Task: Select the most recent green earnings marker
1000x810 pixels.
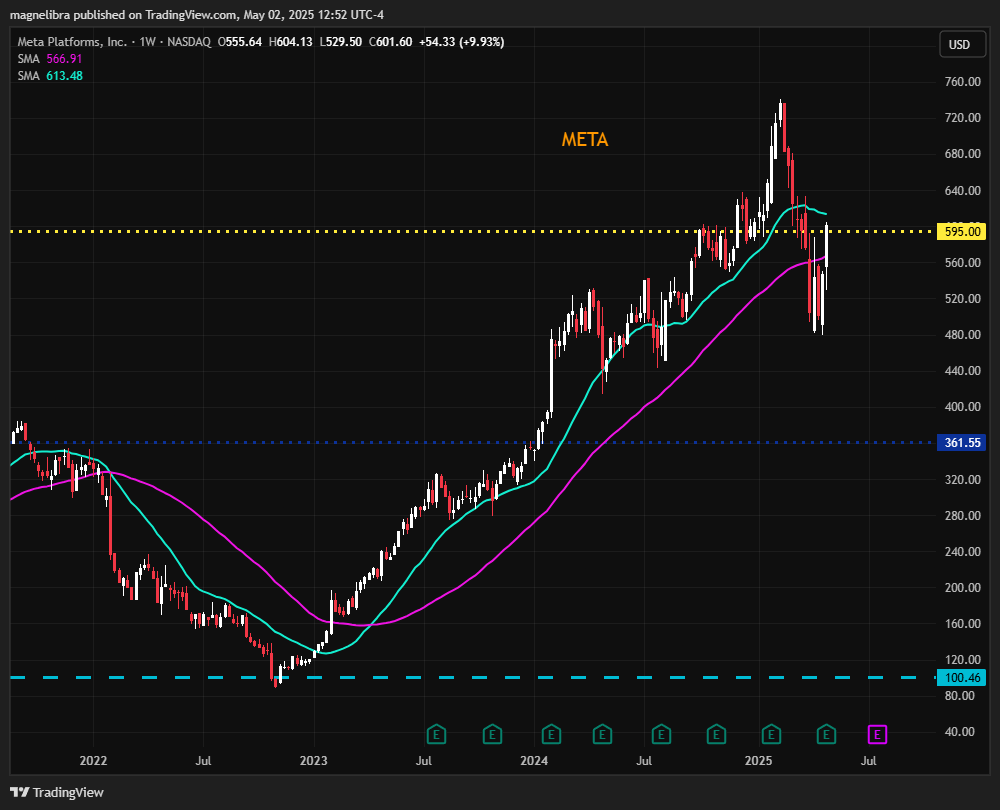Action: (827, 735)
